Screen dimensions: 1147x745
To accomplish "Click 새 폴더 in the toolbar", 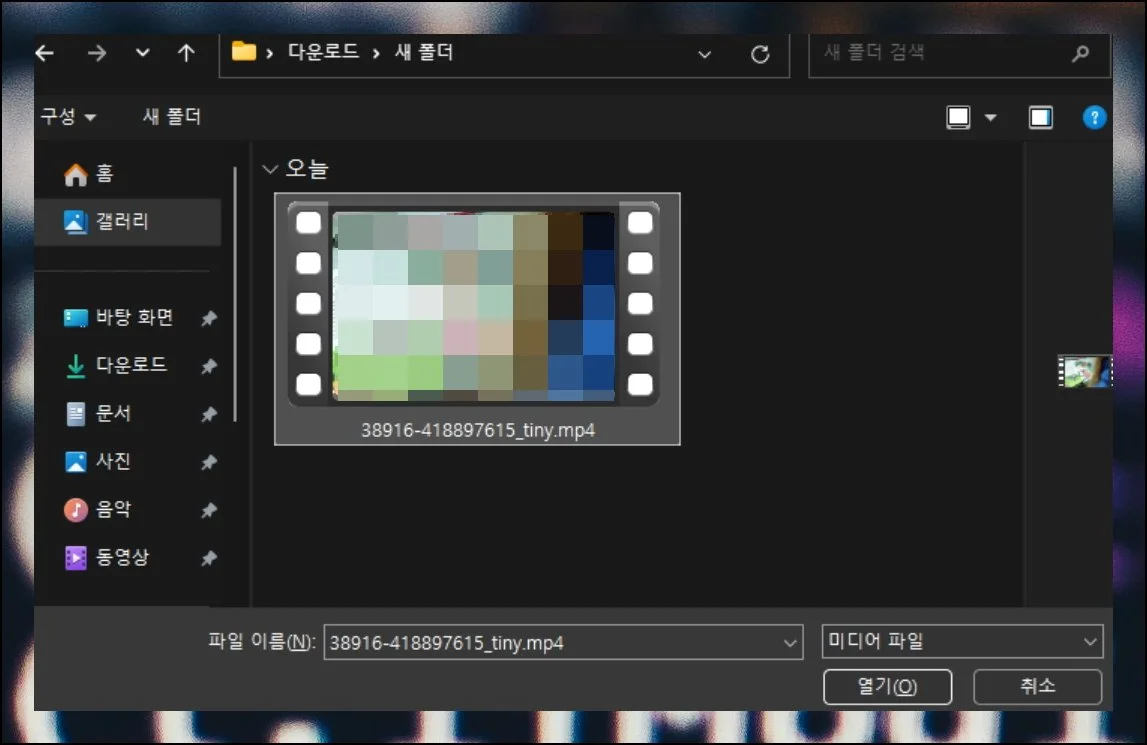I will [x=172, y=117].
